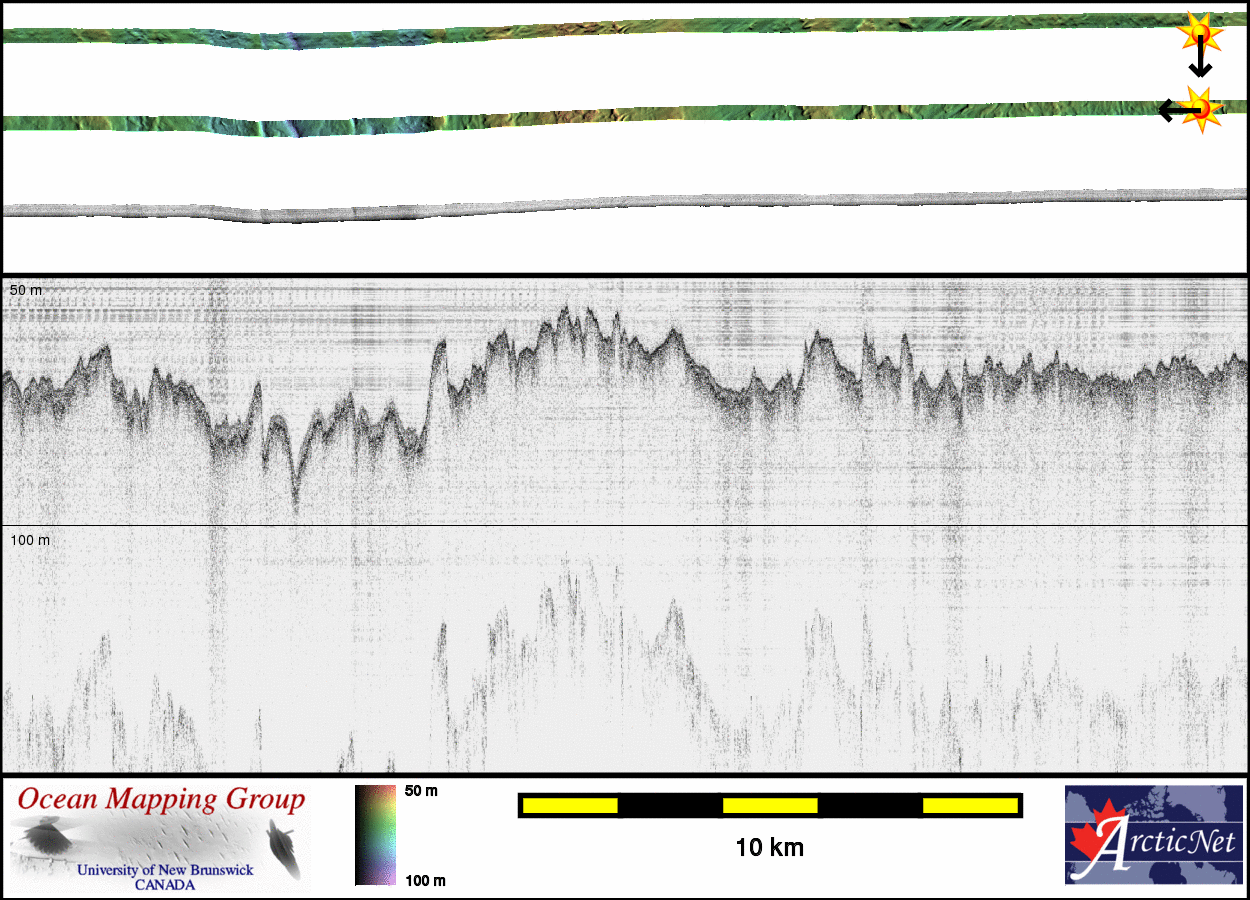The height and width of the screenshot is (900, 1250).
Task: Click the 50 m depth label in profile
Action: (x=26, y=290)
